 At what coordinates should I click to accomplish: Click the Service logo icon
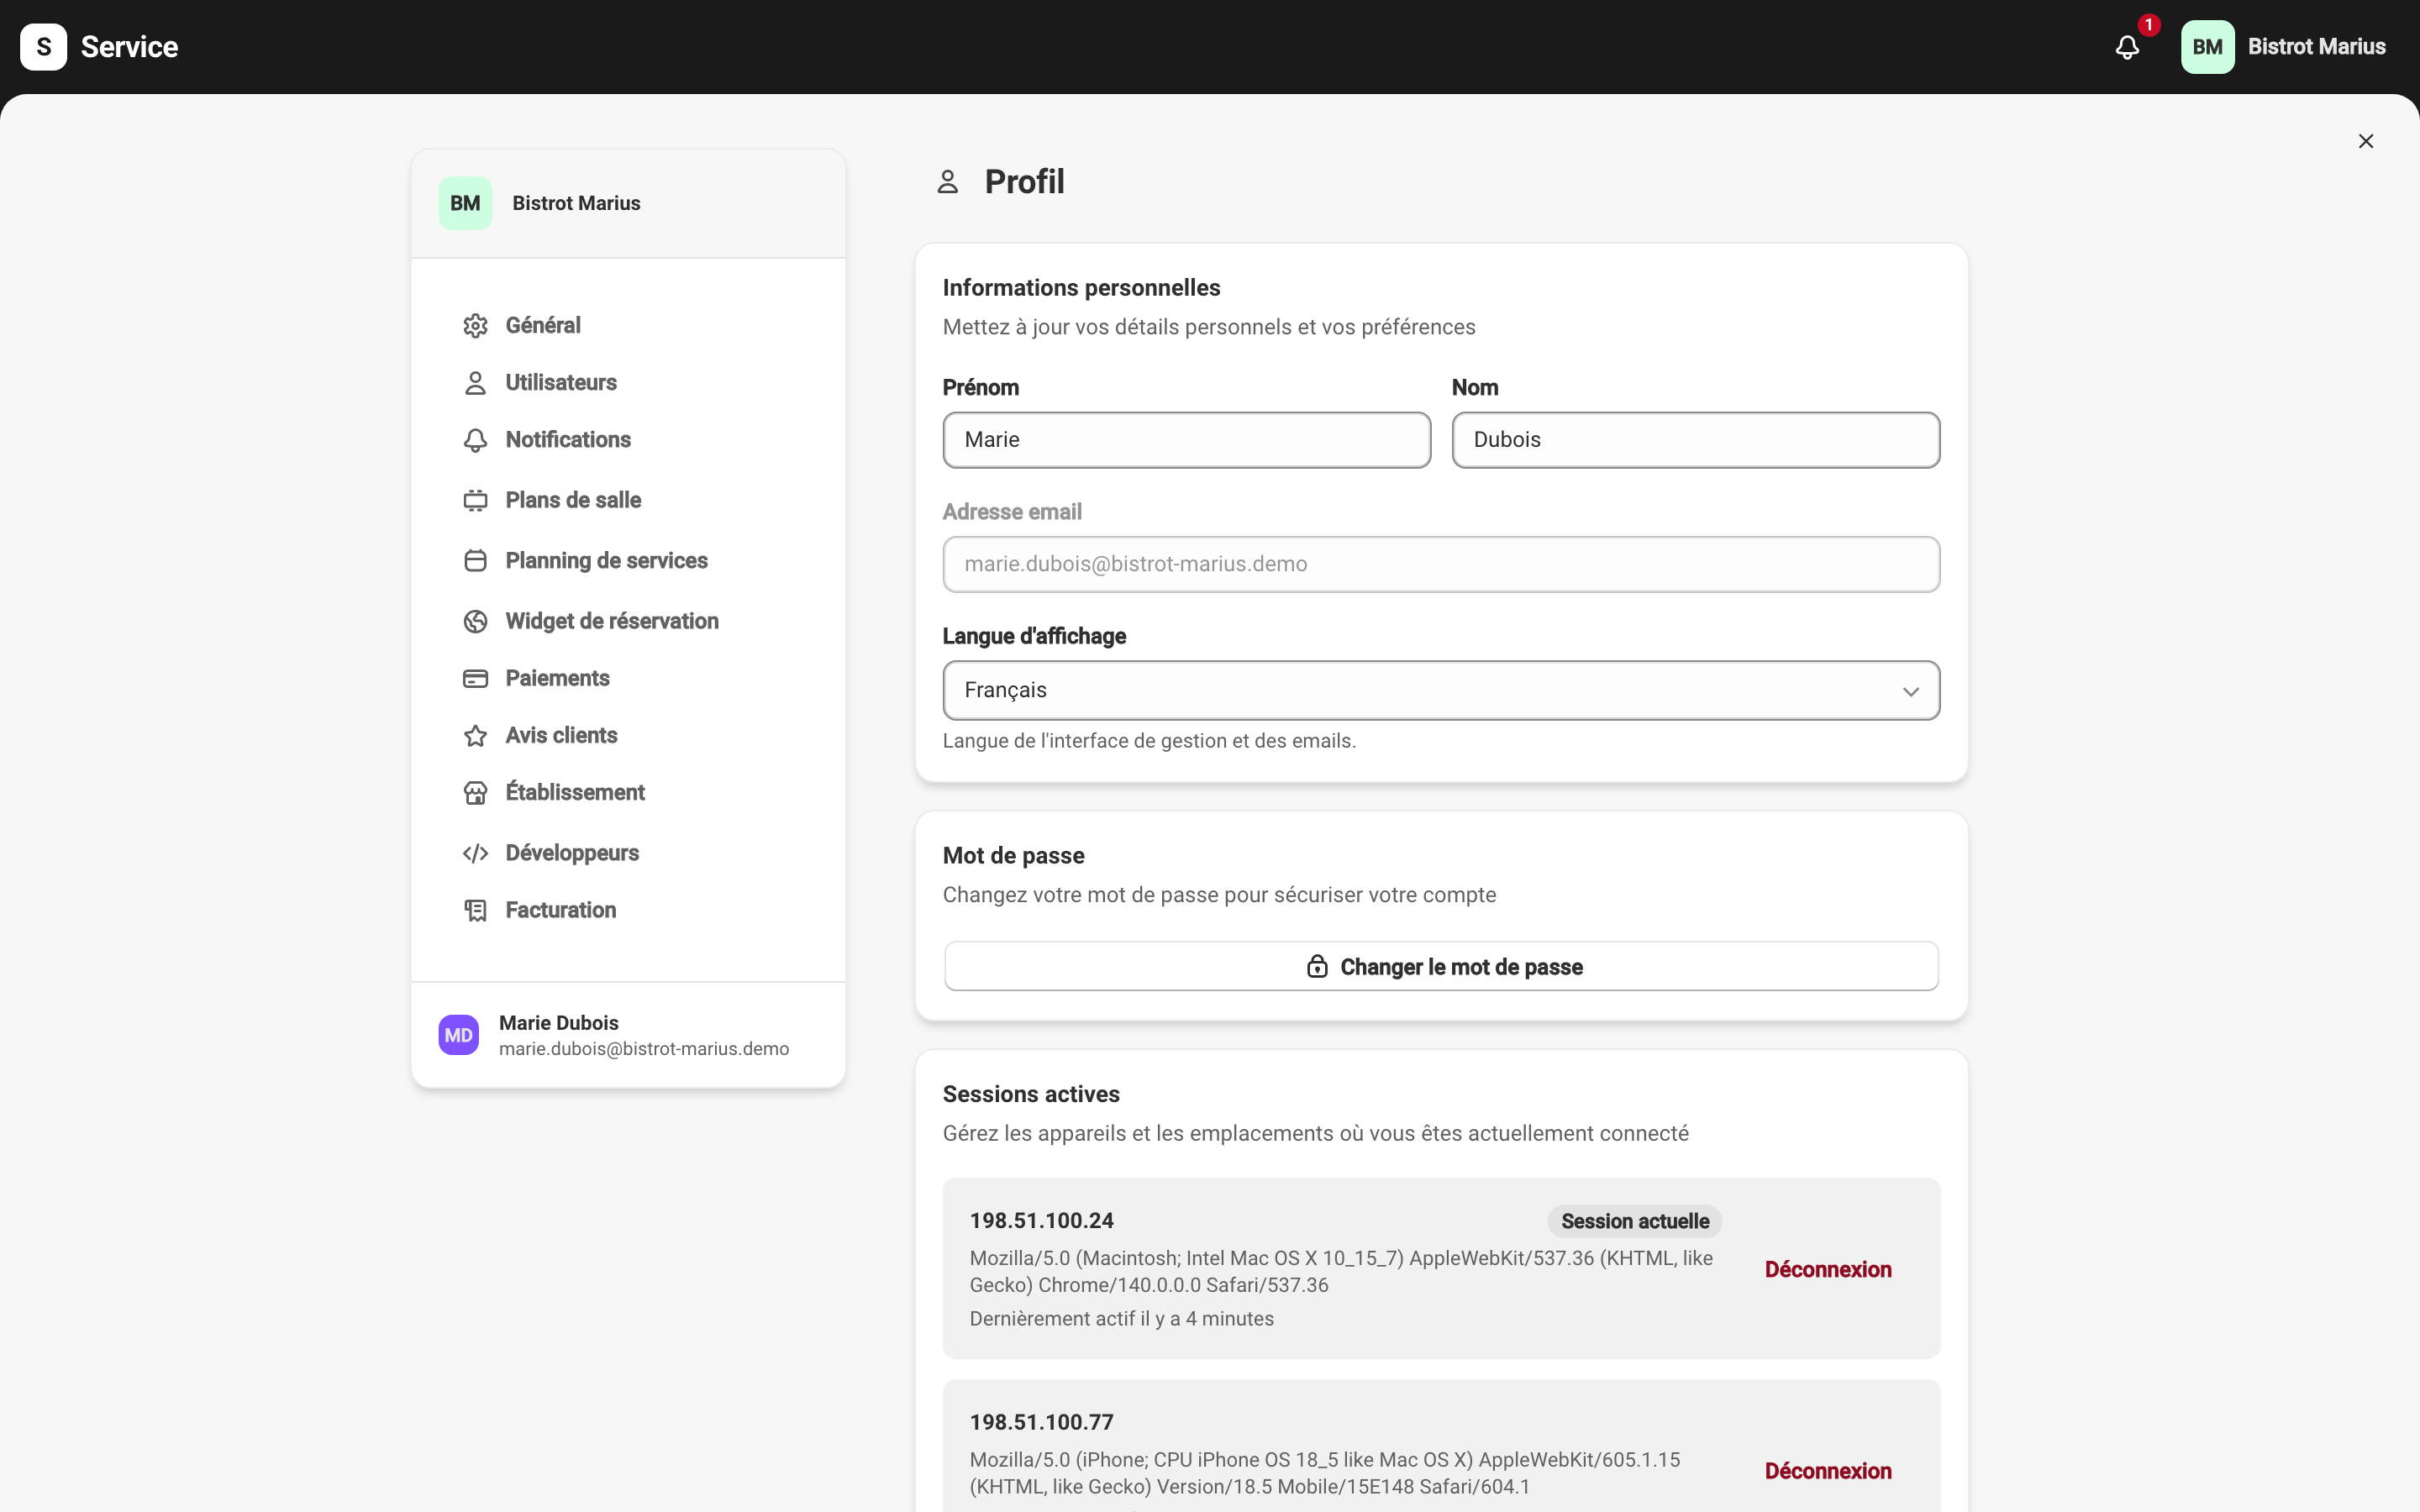click(43, 47)
